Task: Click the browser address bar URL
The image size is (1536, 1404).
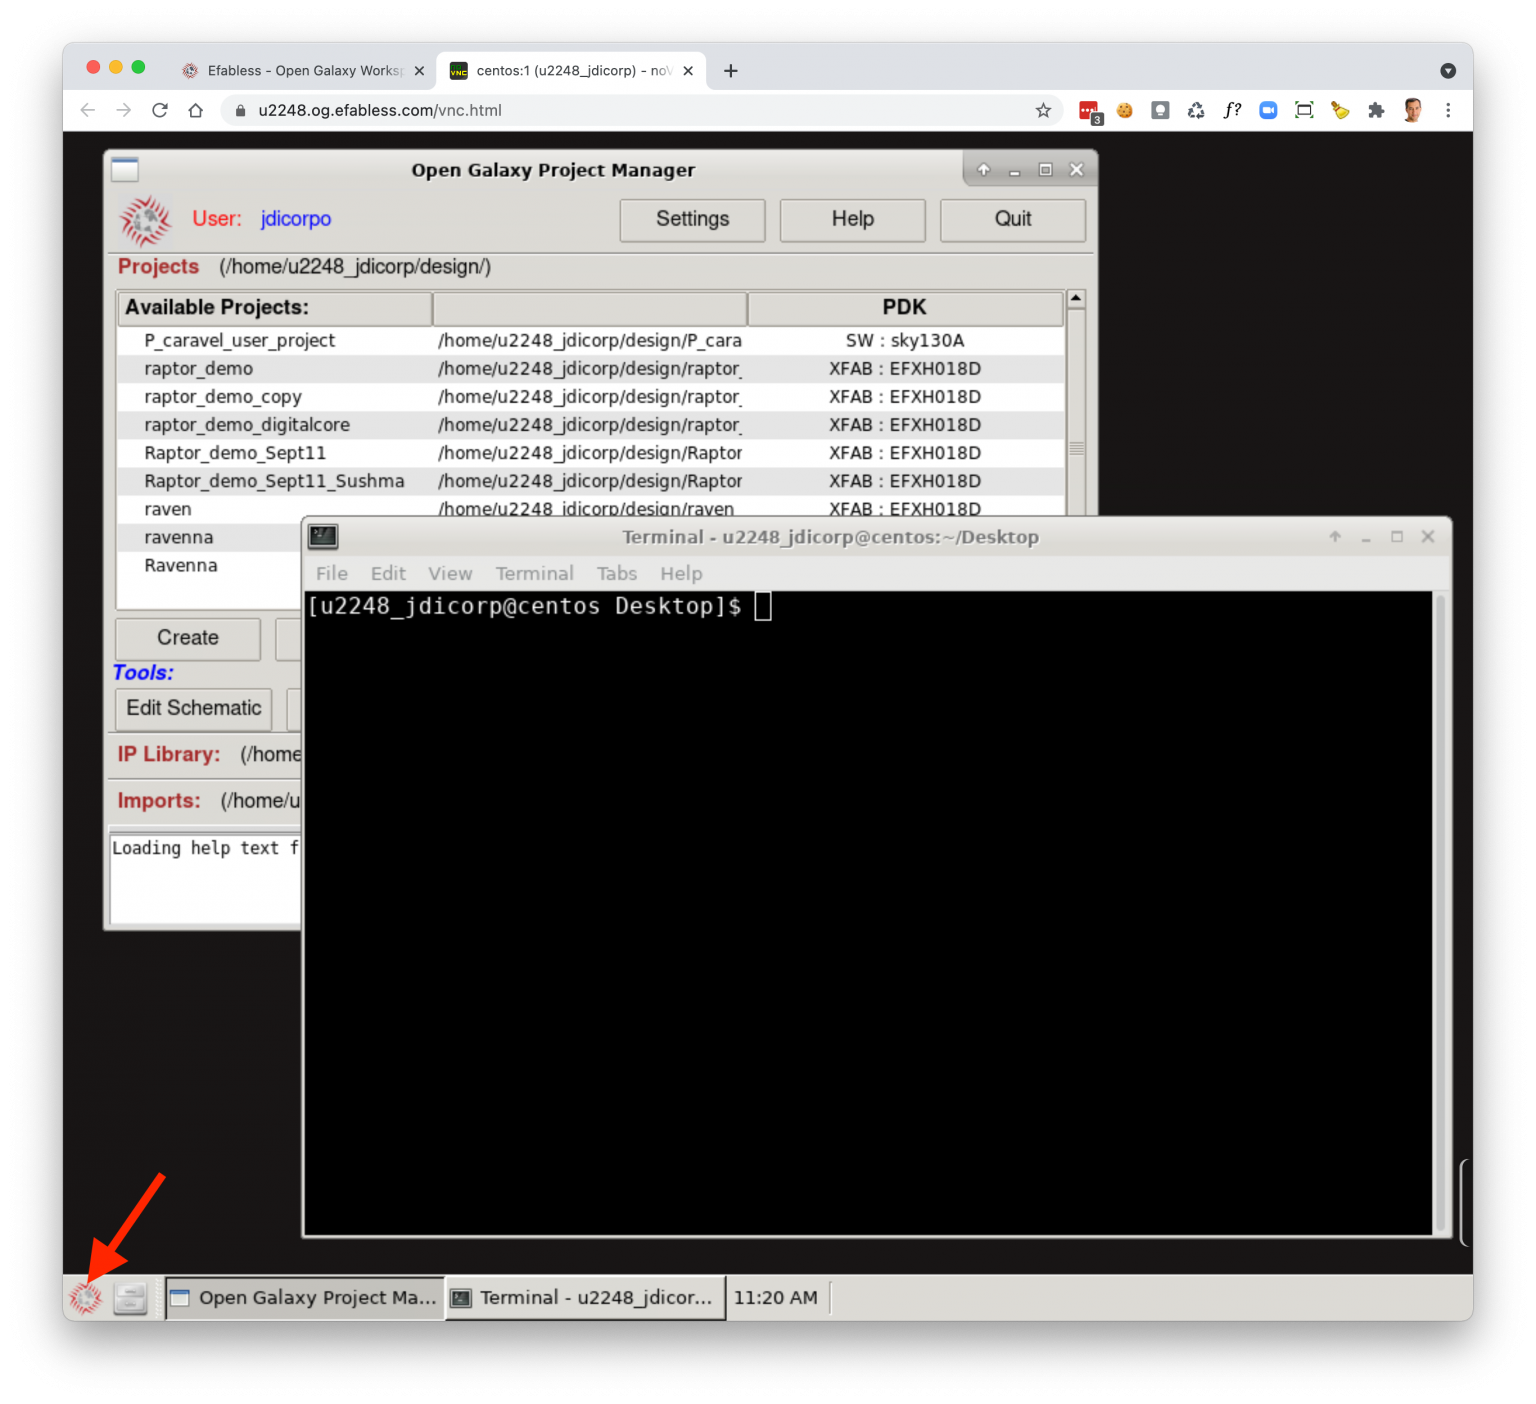Action: [380, 110]
